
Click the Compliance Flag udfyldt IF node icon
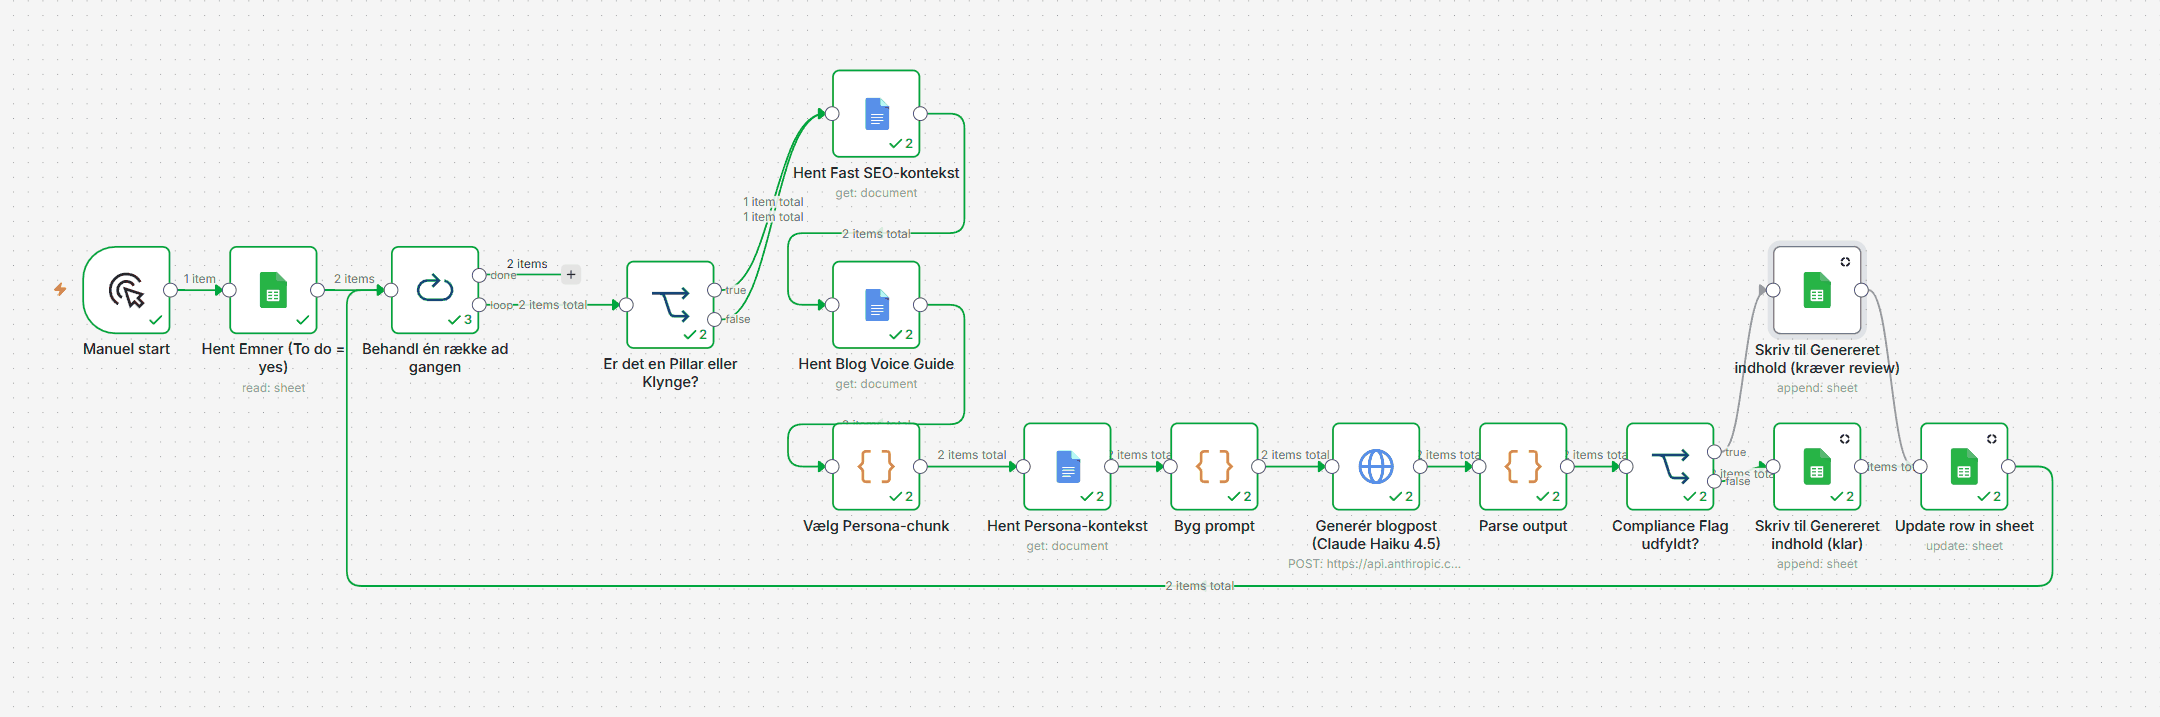coord(1670,467)
